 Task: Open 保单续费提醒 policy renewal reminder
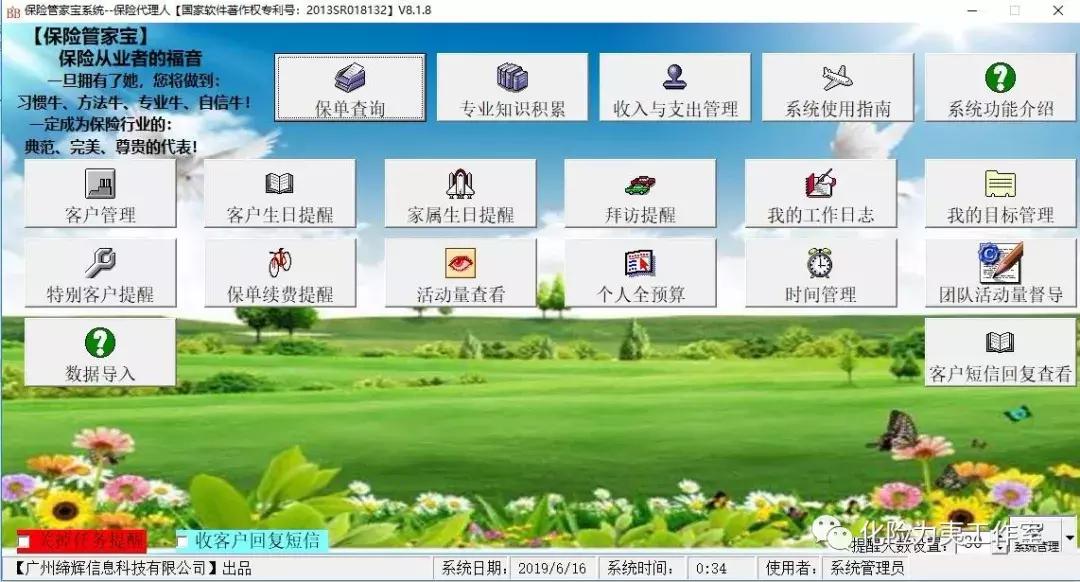(x=280, y=272)
